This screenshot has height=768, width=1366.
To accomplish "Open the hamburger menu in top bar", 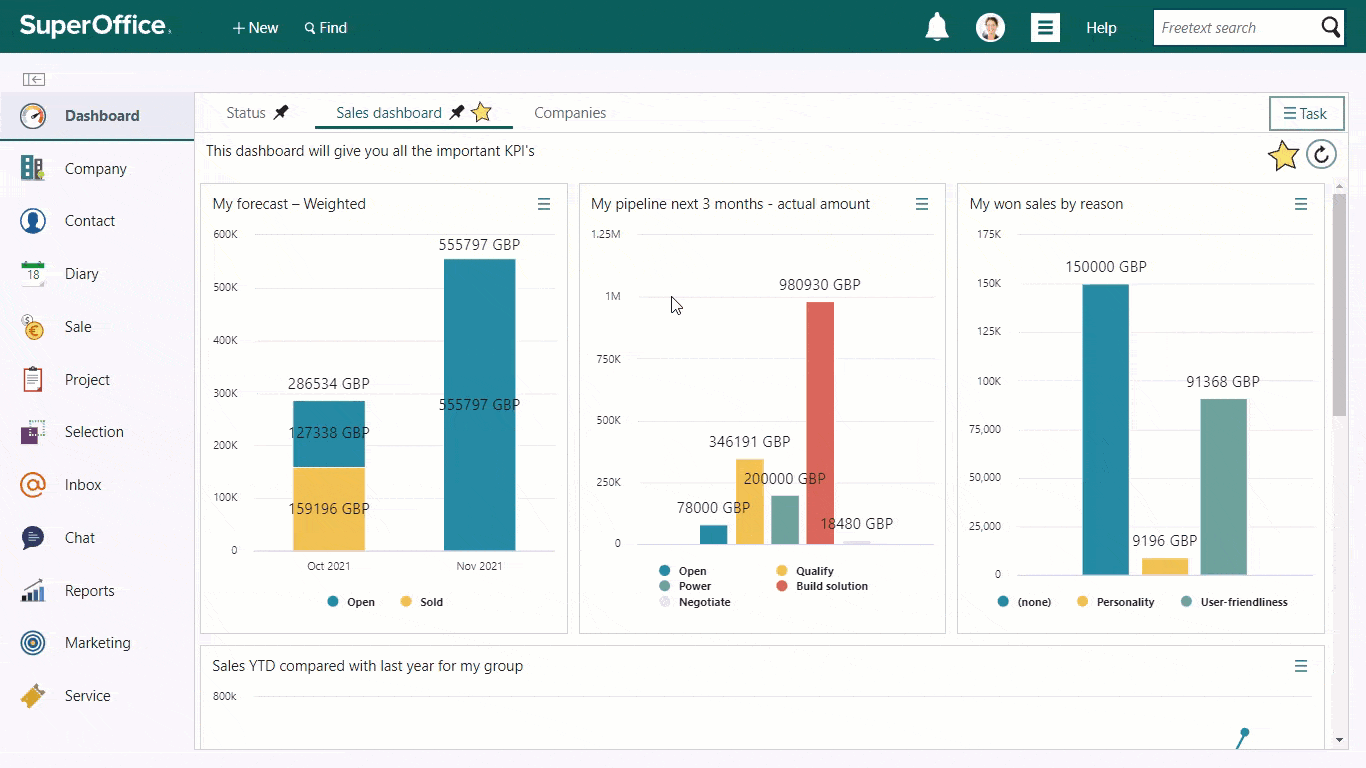I will [1045, 28].
